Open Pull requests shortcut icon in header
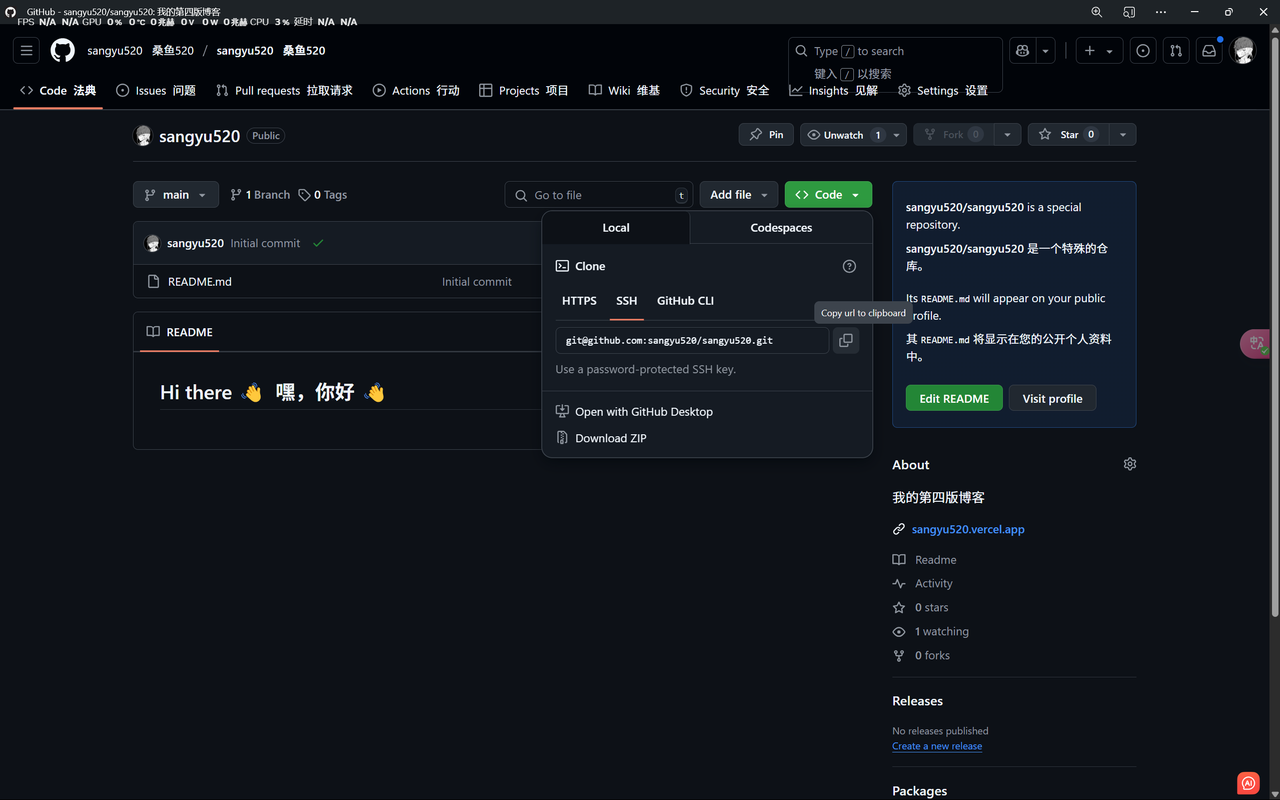The height and width of the screenshot is (800, 1280). [x=1176, y=50]
